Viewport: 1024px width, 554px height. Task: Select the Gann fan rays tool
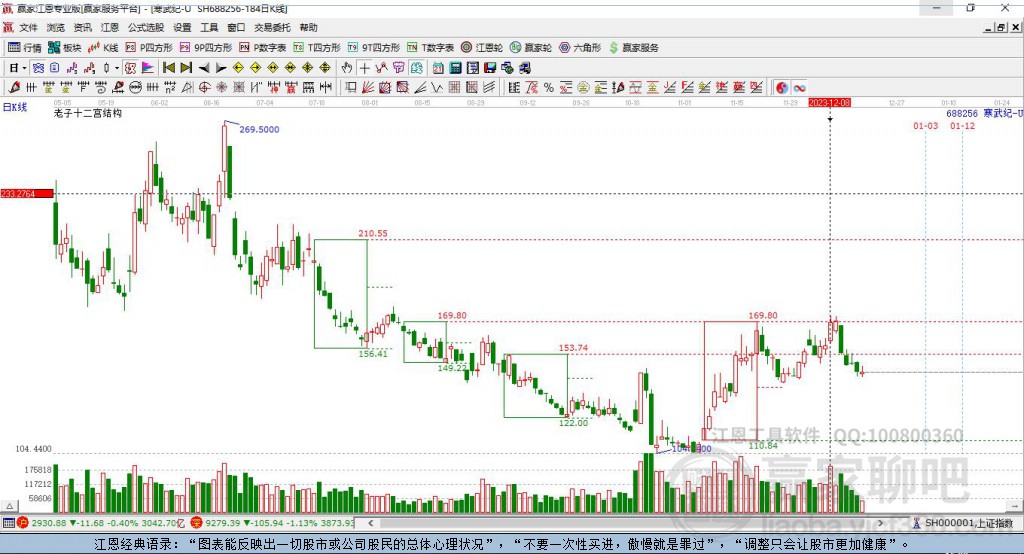pos(369,88)
